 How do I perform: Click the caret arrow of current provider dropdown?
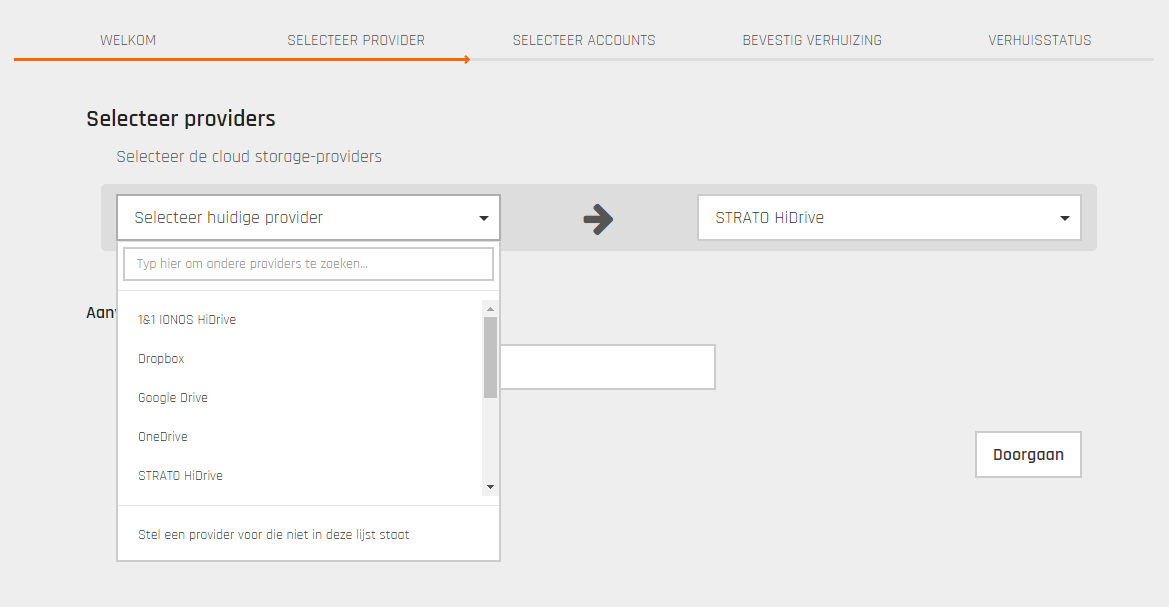coord(484,218)
